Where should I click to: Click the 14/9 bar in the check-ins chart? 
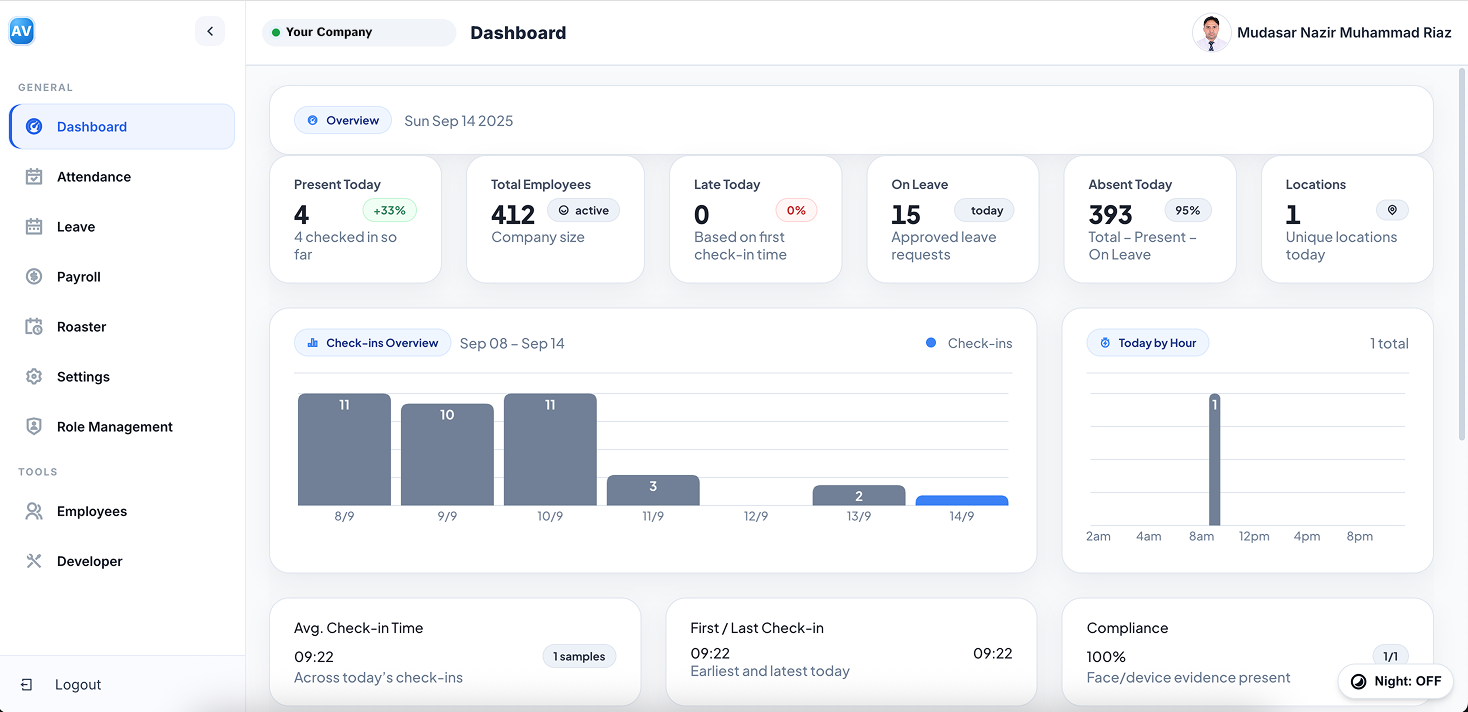(961, 501)
